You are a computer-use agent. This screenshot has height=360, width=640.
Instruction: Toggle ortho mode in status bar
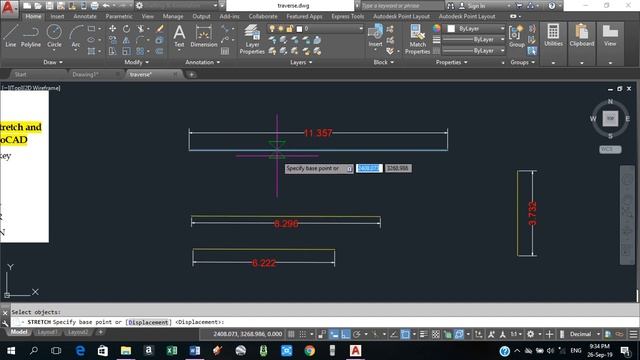point(345,334)
